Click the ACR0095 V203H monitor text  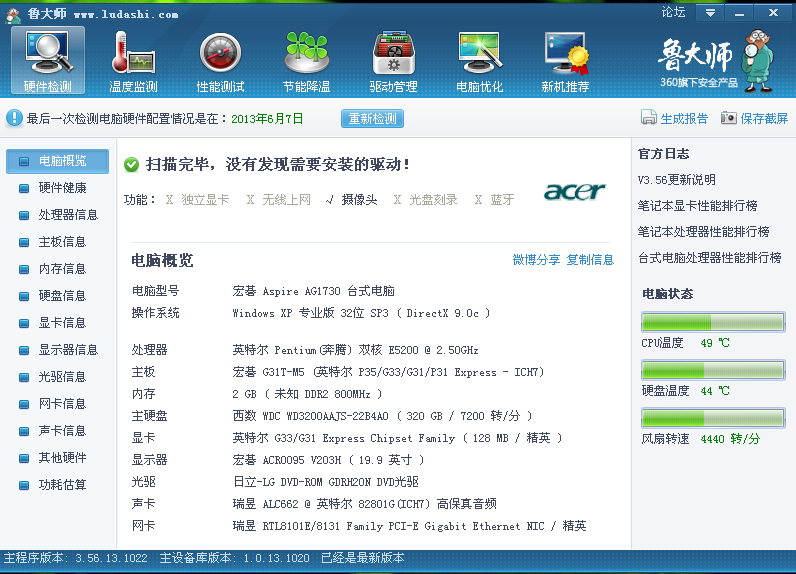pyautogui.click(x=328, y=460)
